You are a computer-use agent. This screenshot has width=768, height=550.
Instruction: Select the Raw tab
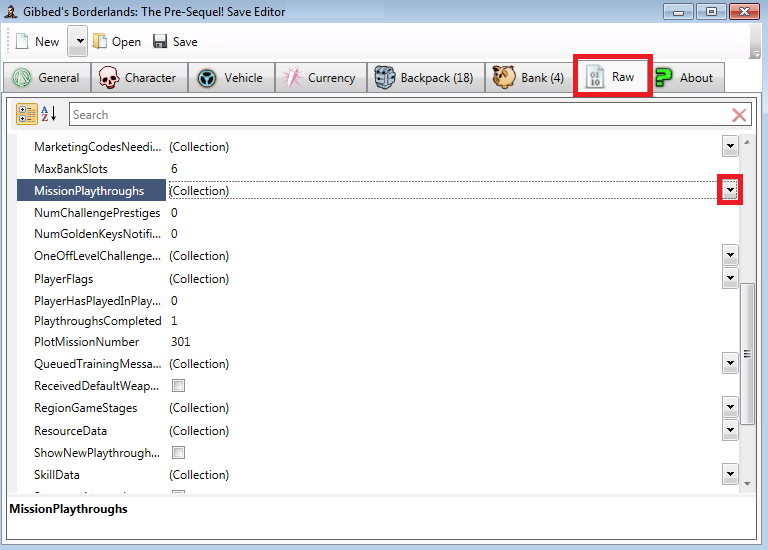click(x=613, y=76)
